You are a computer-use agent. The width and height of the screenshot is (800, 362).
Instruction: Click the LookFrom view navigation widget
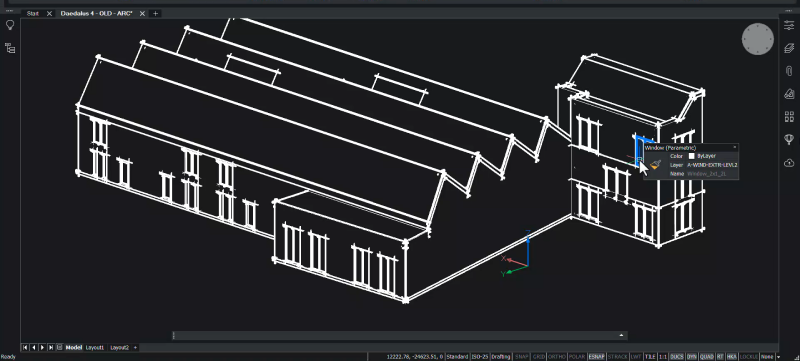click(758, 38)
